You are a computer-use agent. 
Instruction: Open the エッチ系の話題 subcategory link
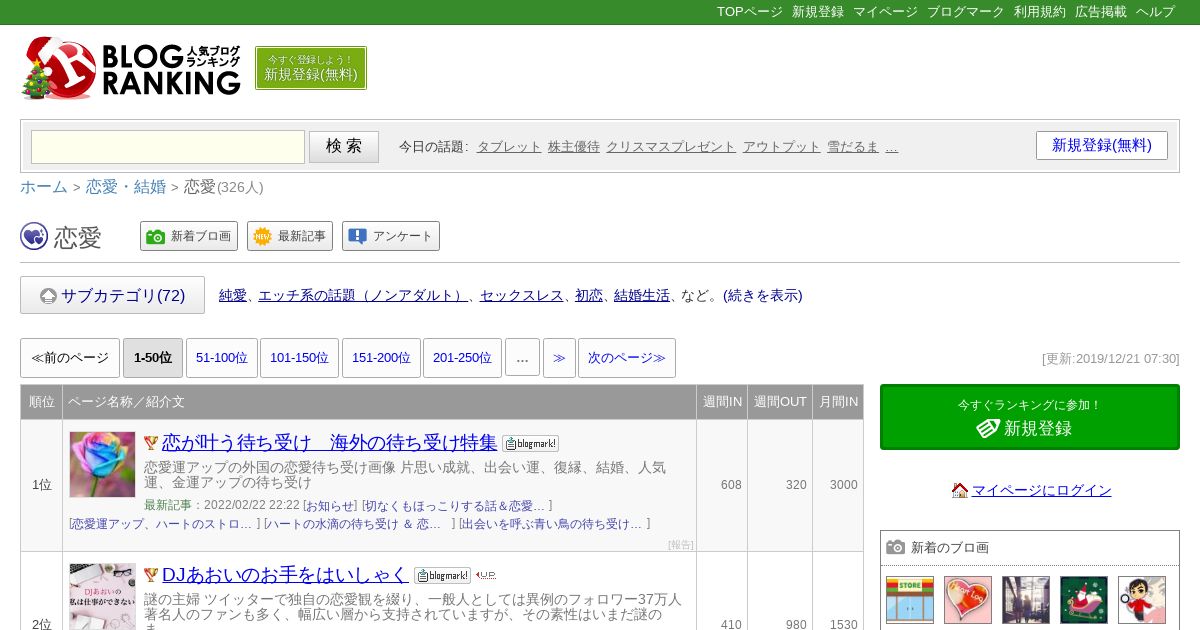click(363, 295)
